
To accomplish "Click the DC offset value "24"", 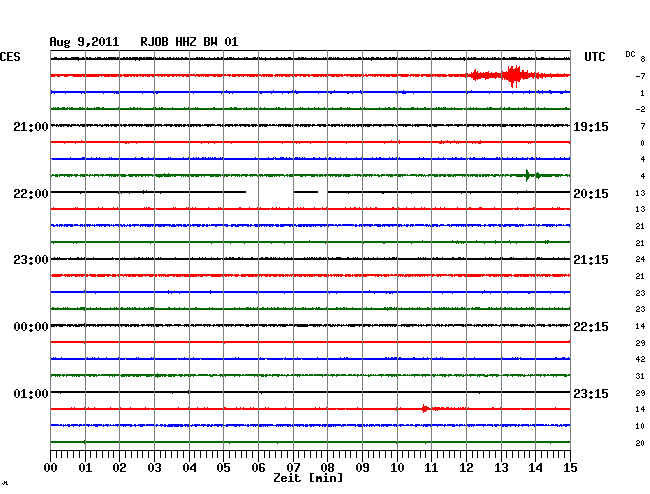I will 640,259.
